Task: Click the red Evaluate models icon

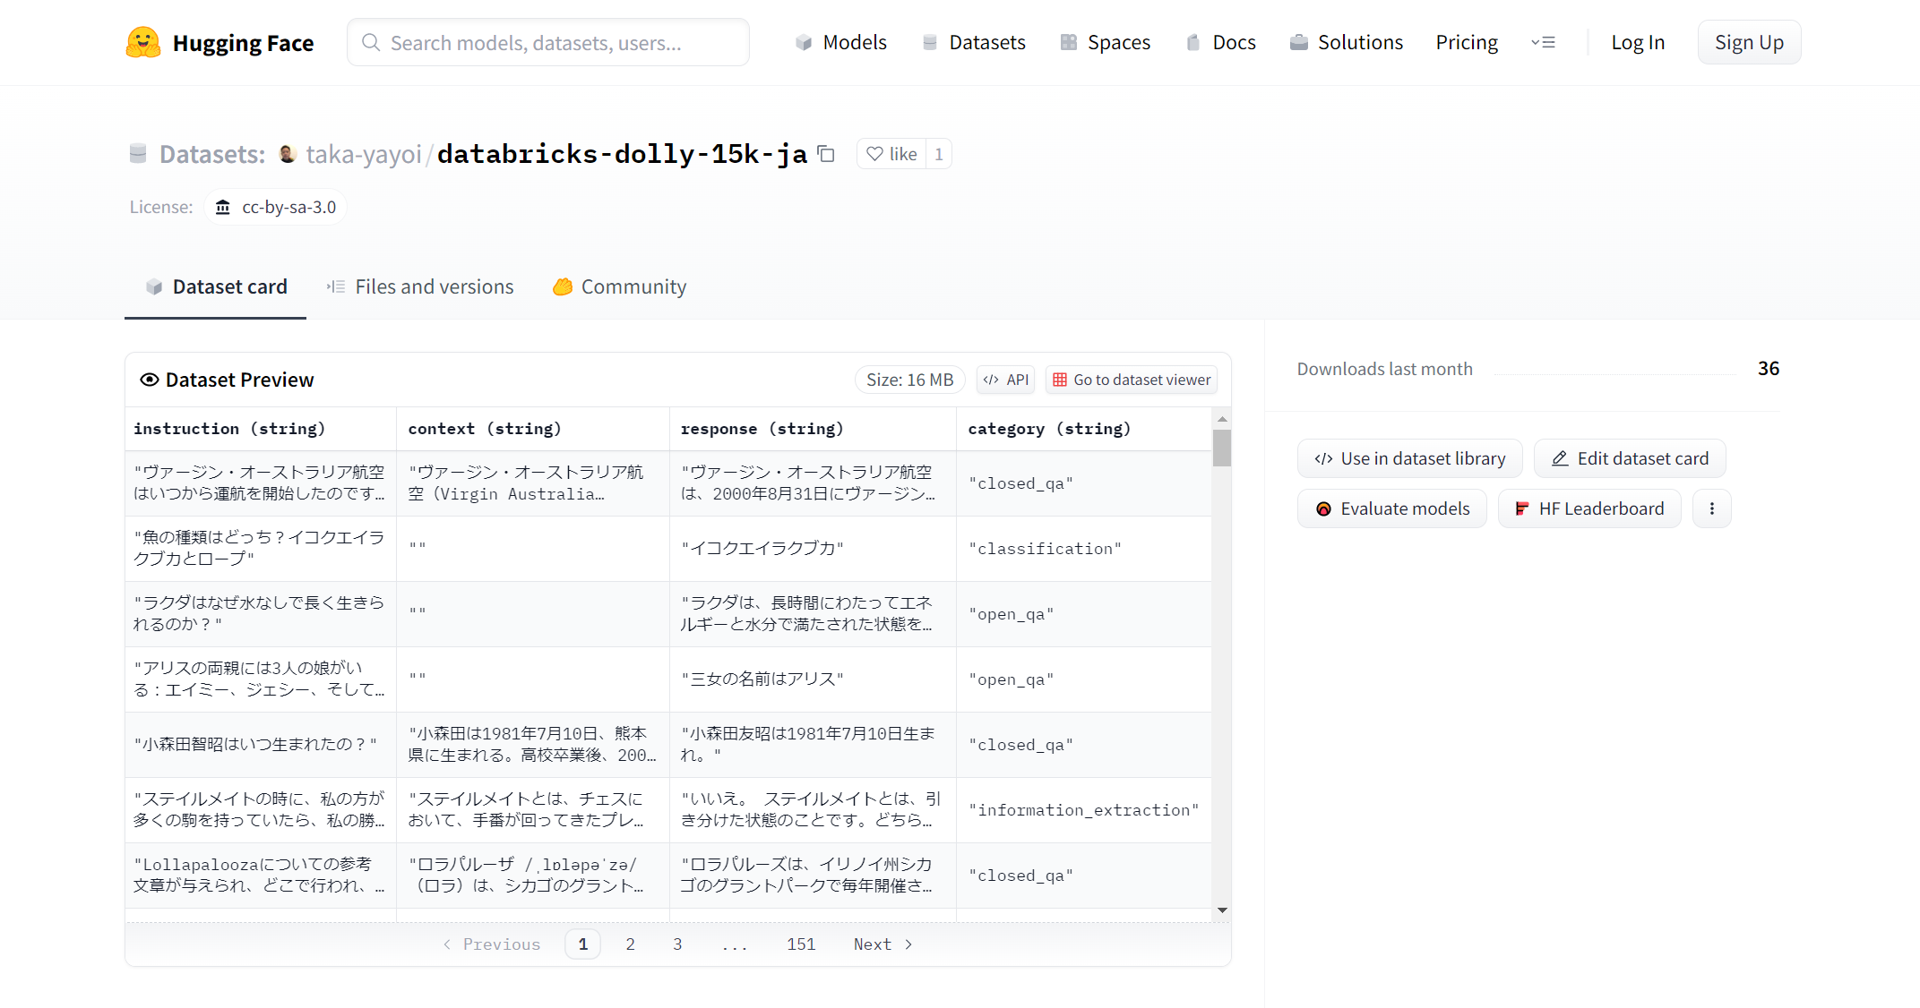Action: 1323,509
